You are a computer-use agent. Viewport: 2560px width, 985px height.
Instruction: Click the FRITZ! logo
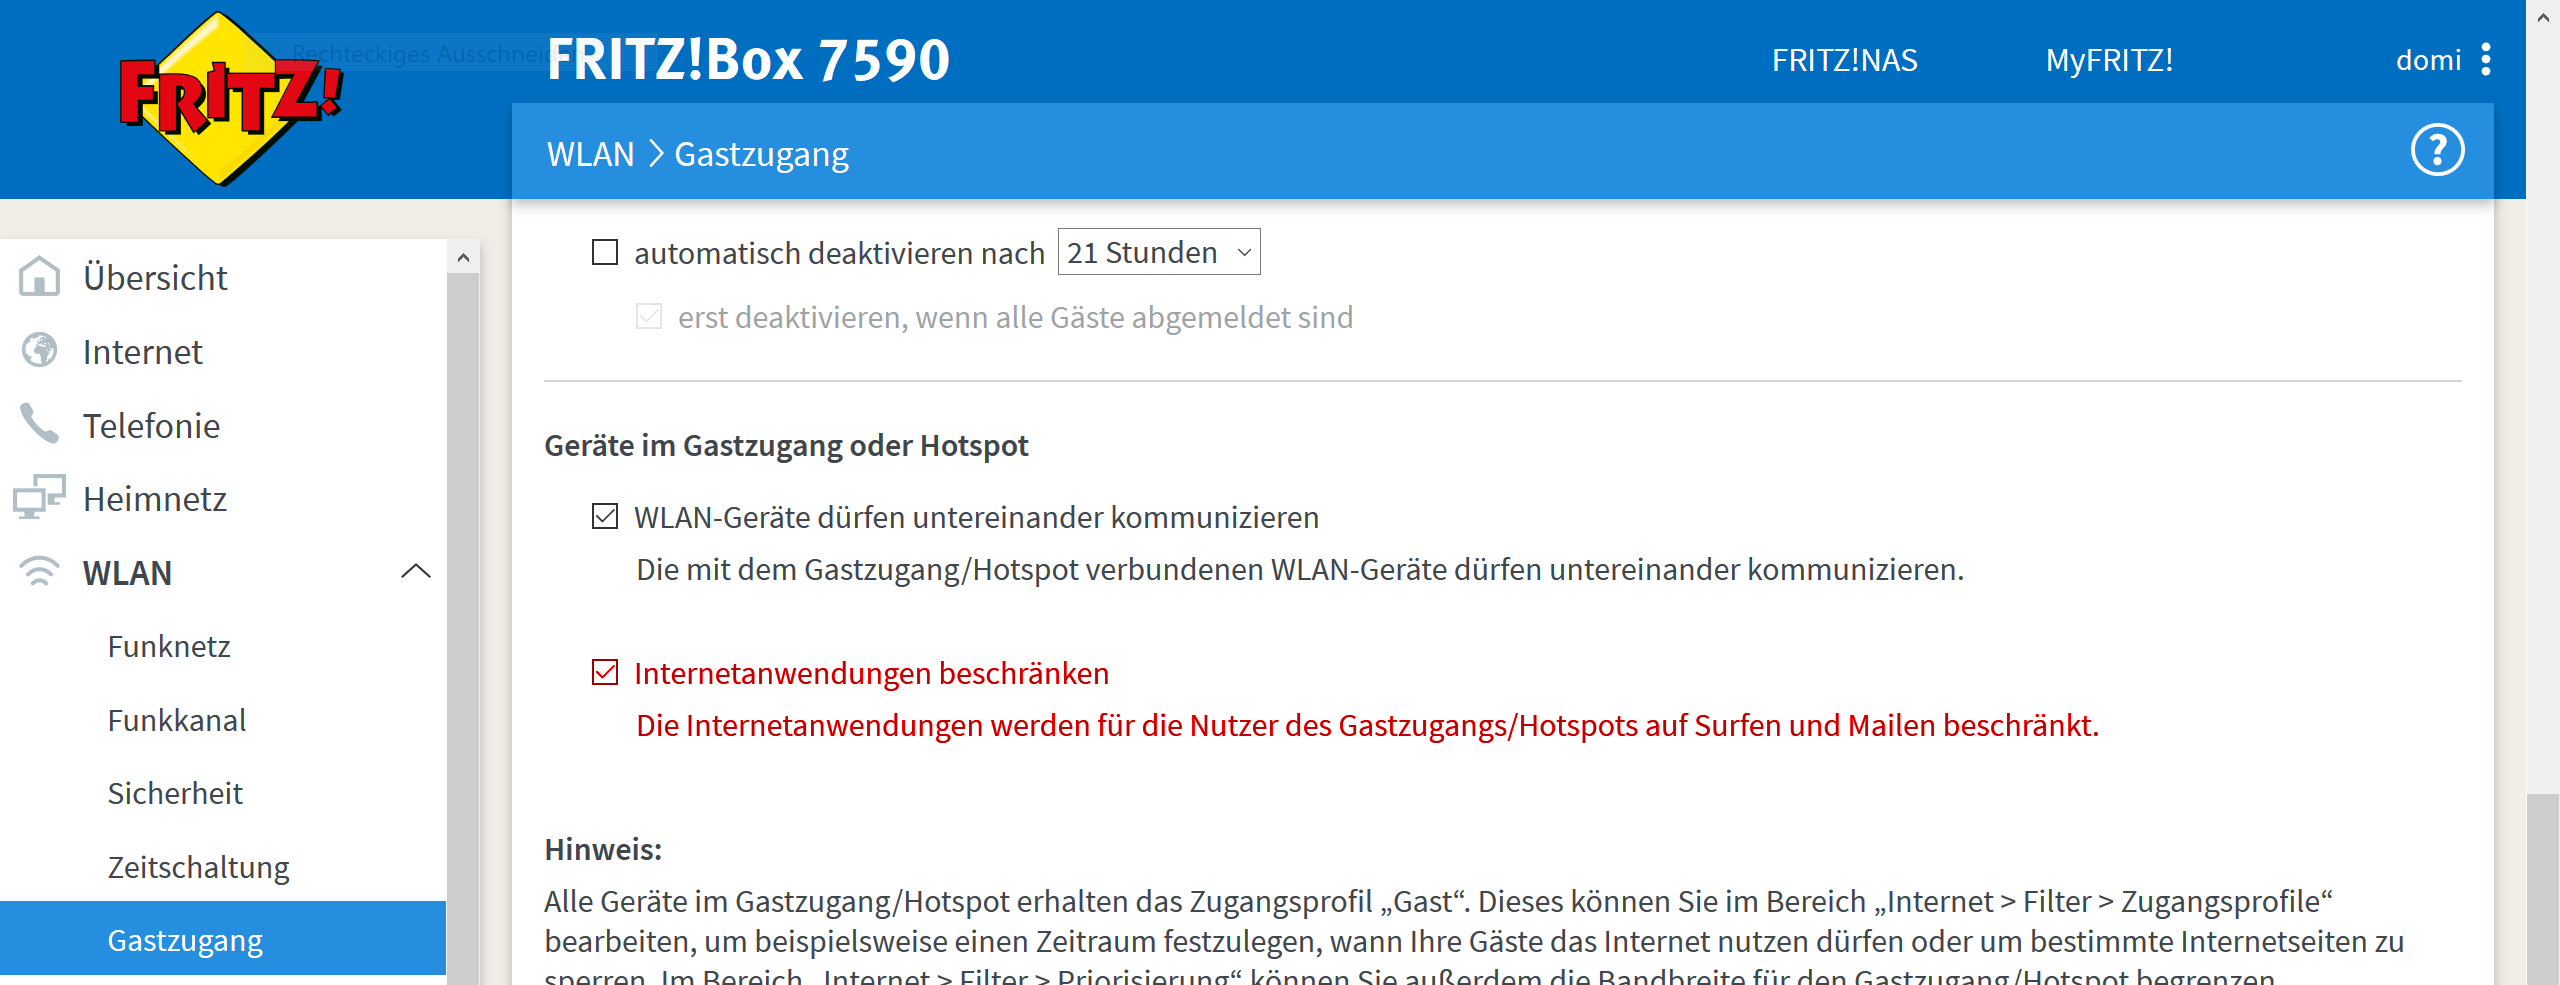[x=230, y=98]
